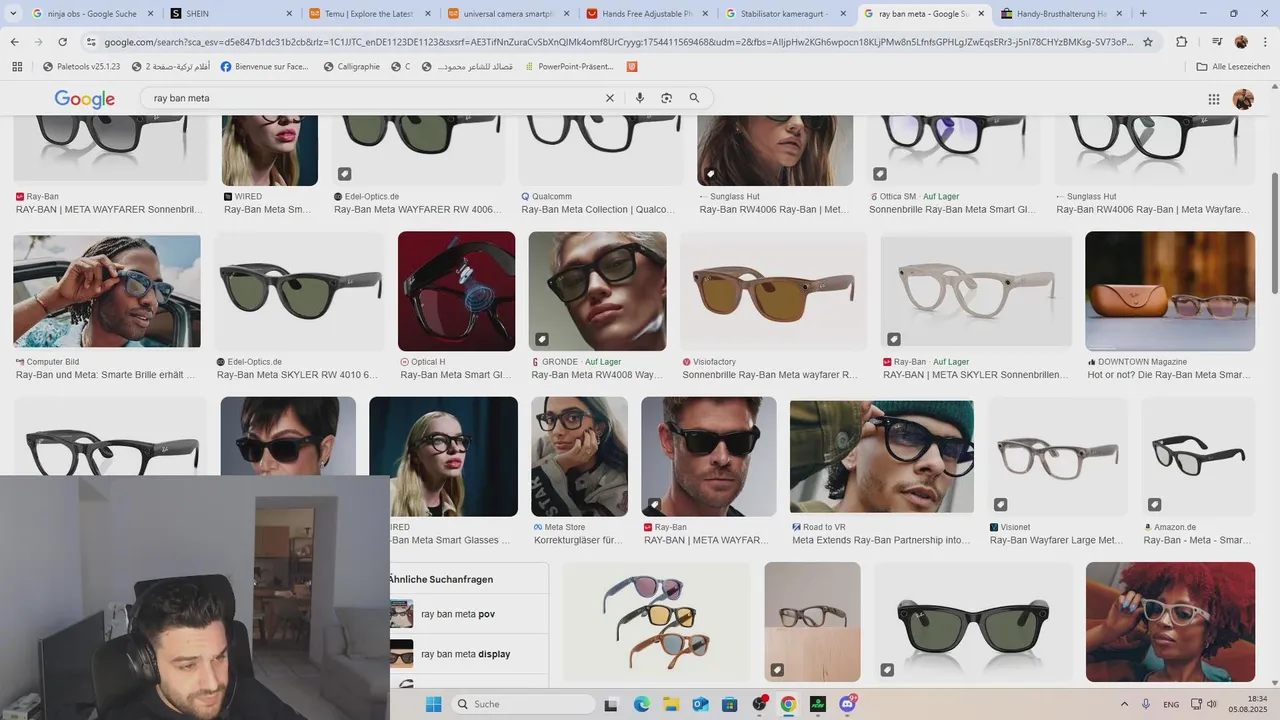This screenshot has height=720, width=1280.
Task: Open Computer Bild smart glasses thumbnail
Action: point(107,291)
